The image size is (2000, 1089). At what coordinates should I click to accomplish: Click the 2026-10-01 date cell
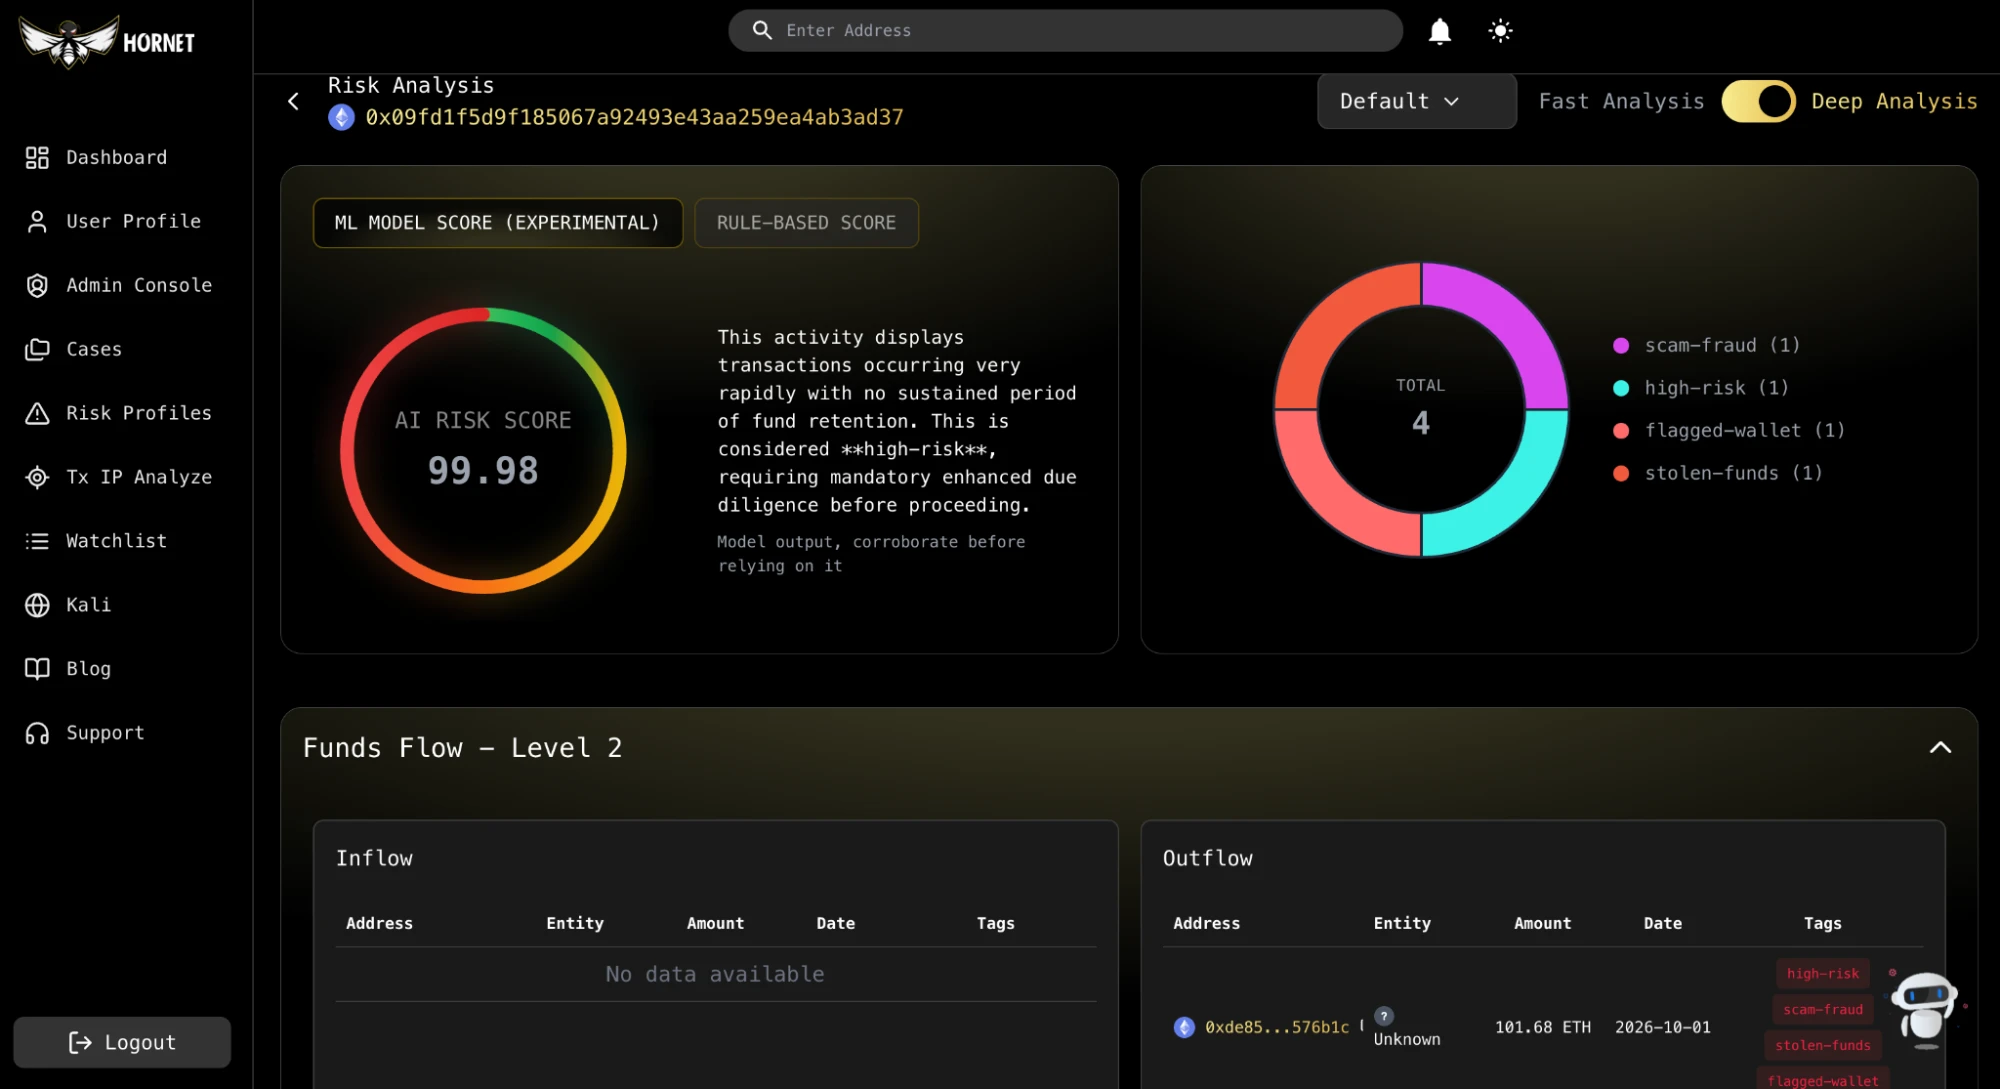coord(1662,1027)
